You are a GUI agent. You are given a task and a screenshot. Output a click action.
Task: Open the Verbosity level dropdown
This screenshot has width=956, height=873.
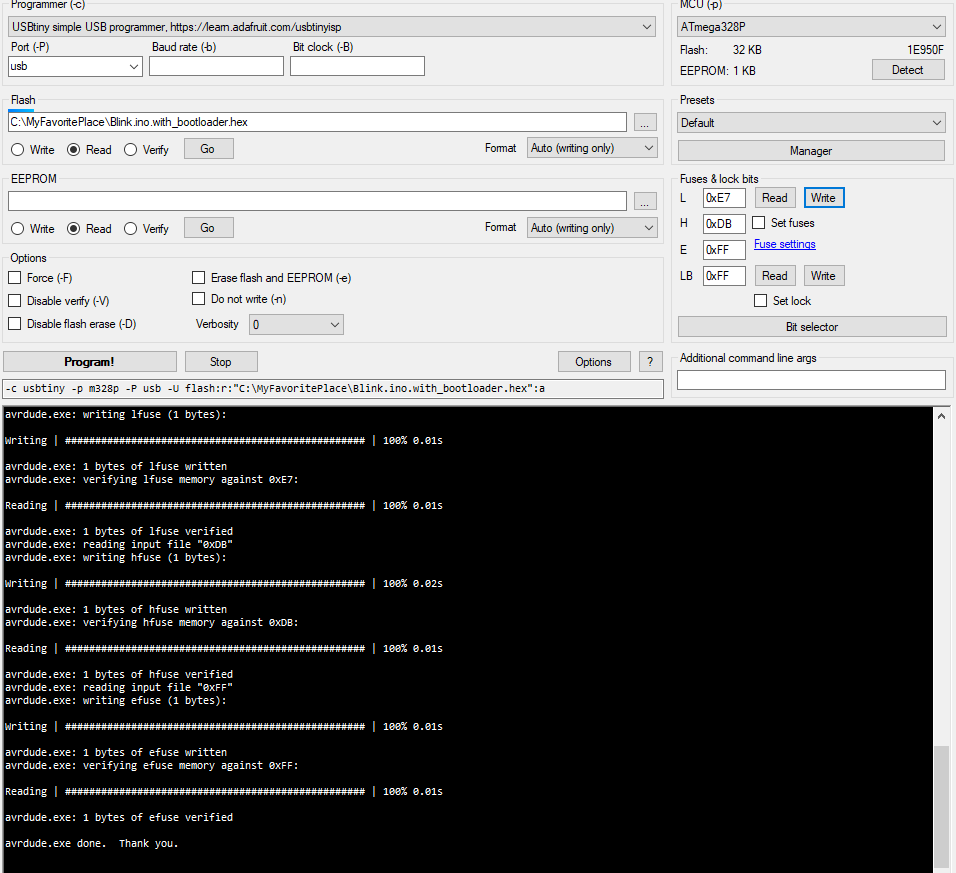point(296,325)
